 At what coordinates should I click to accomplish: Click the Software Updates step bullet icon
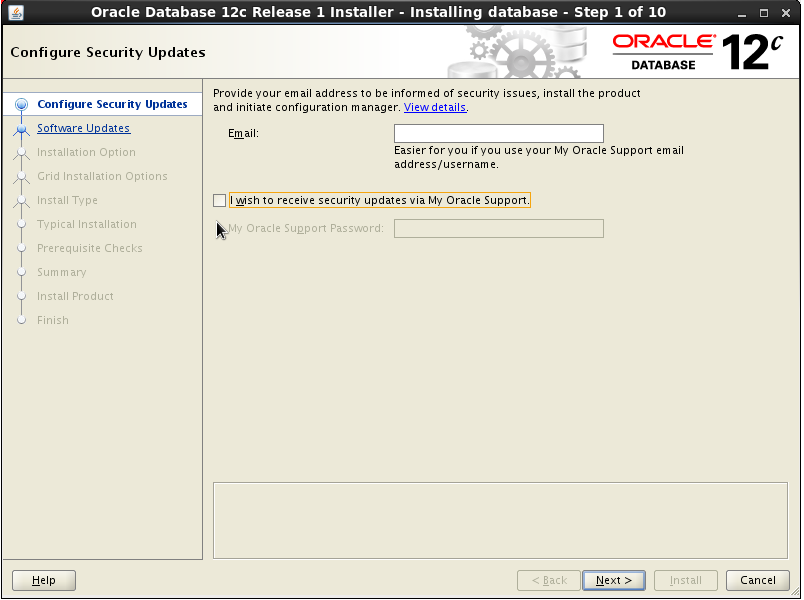22,129
